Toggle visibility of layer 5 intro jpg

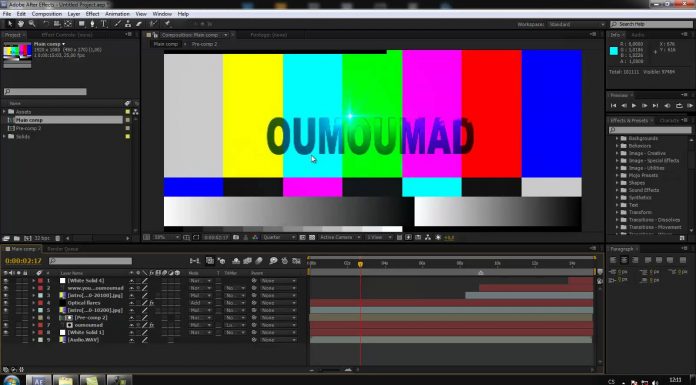[x=5, y=310]
